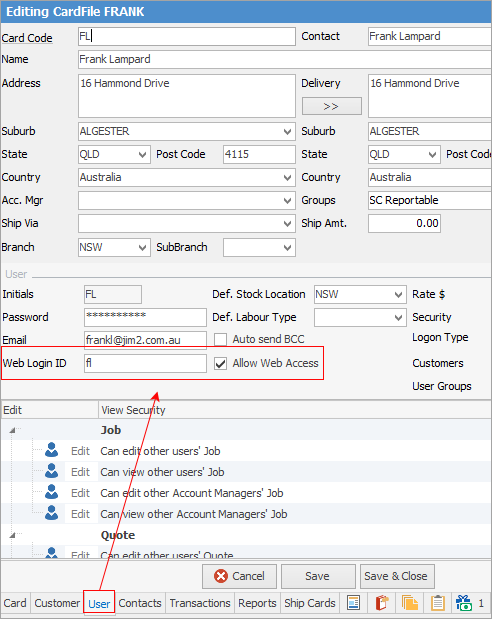
Task: Open the delivery State dropdown
Action: (432, 154)
